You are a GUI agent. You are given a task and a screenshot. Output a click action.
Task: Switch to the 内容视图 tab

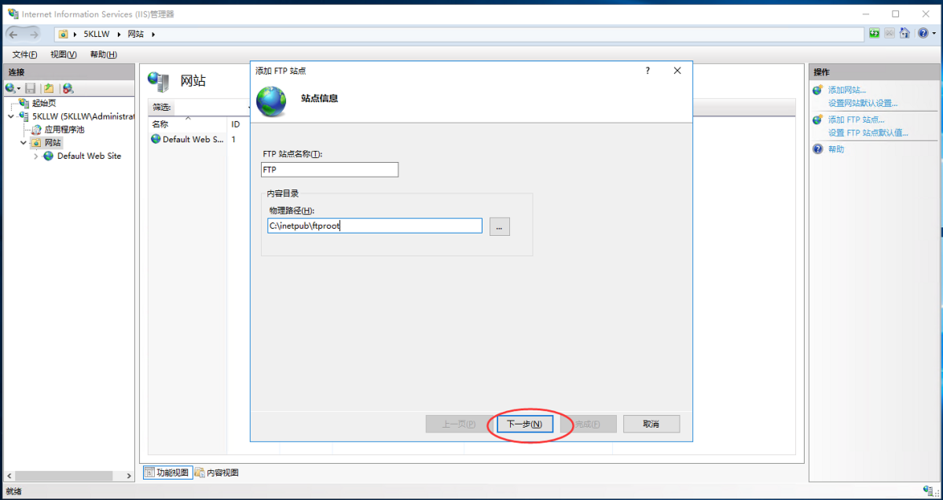(217, 473)
